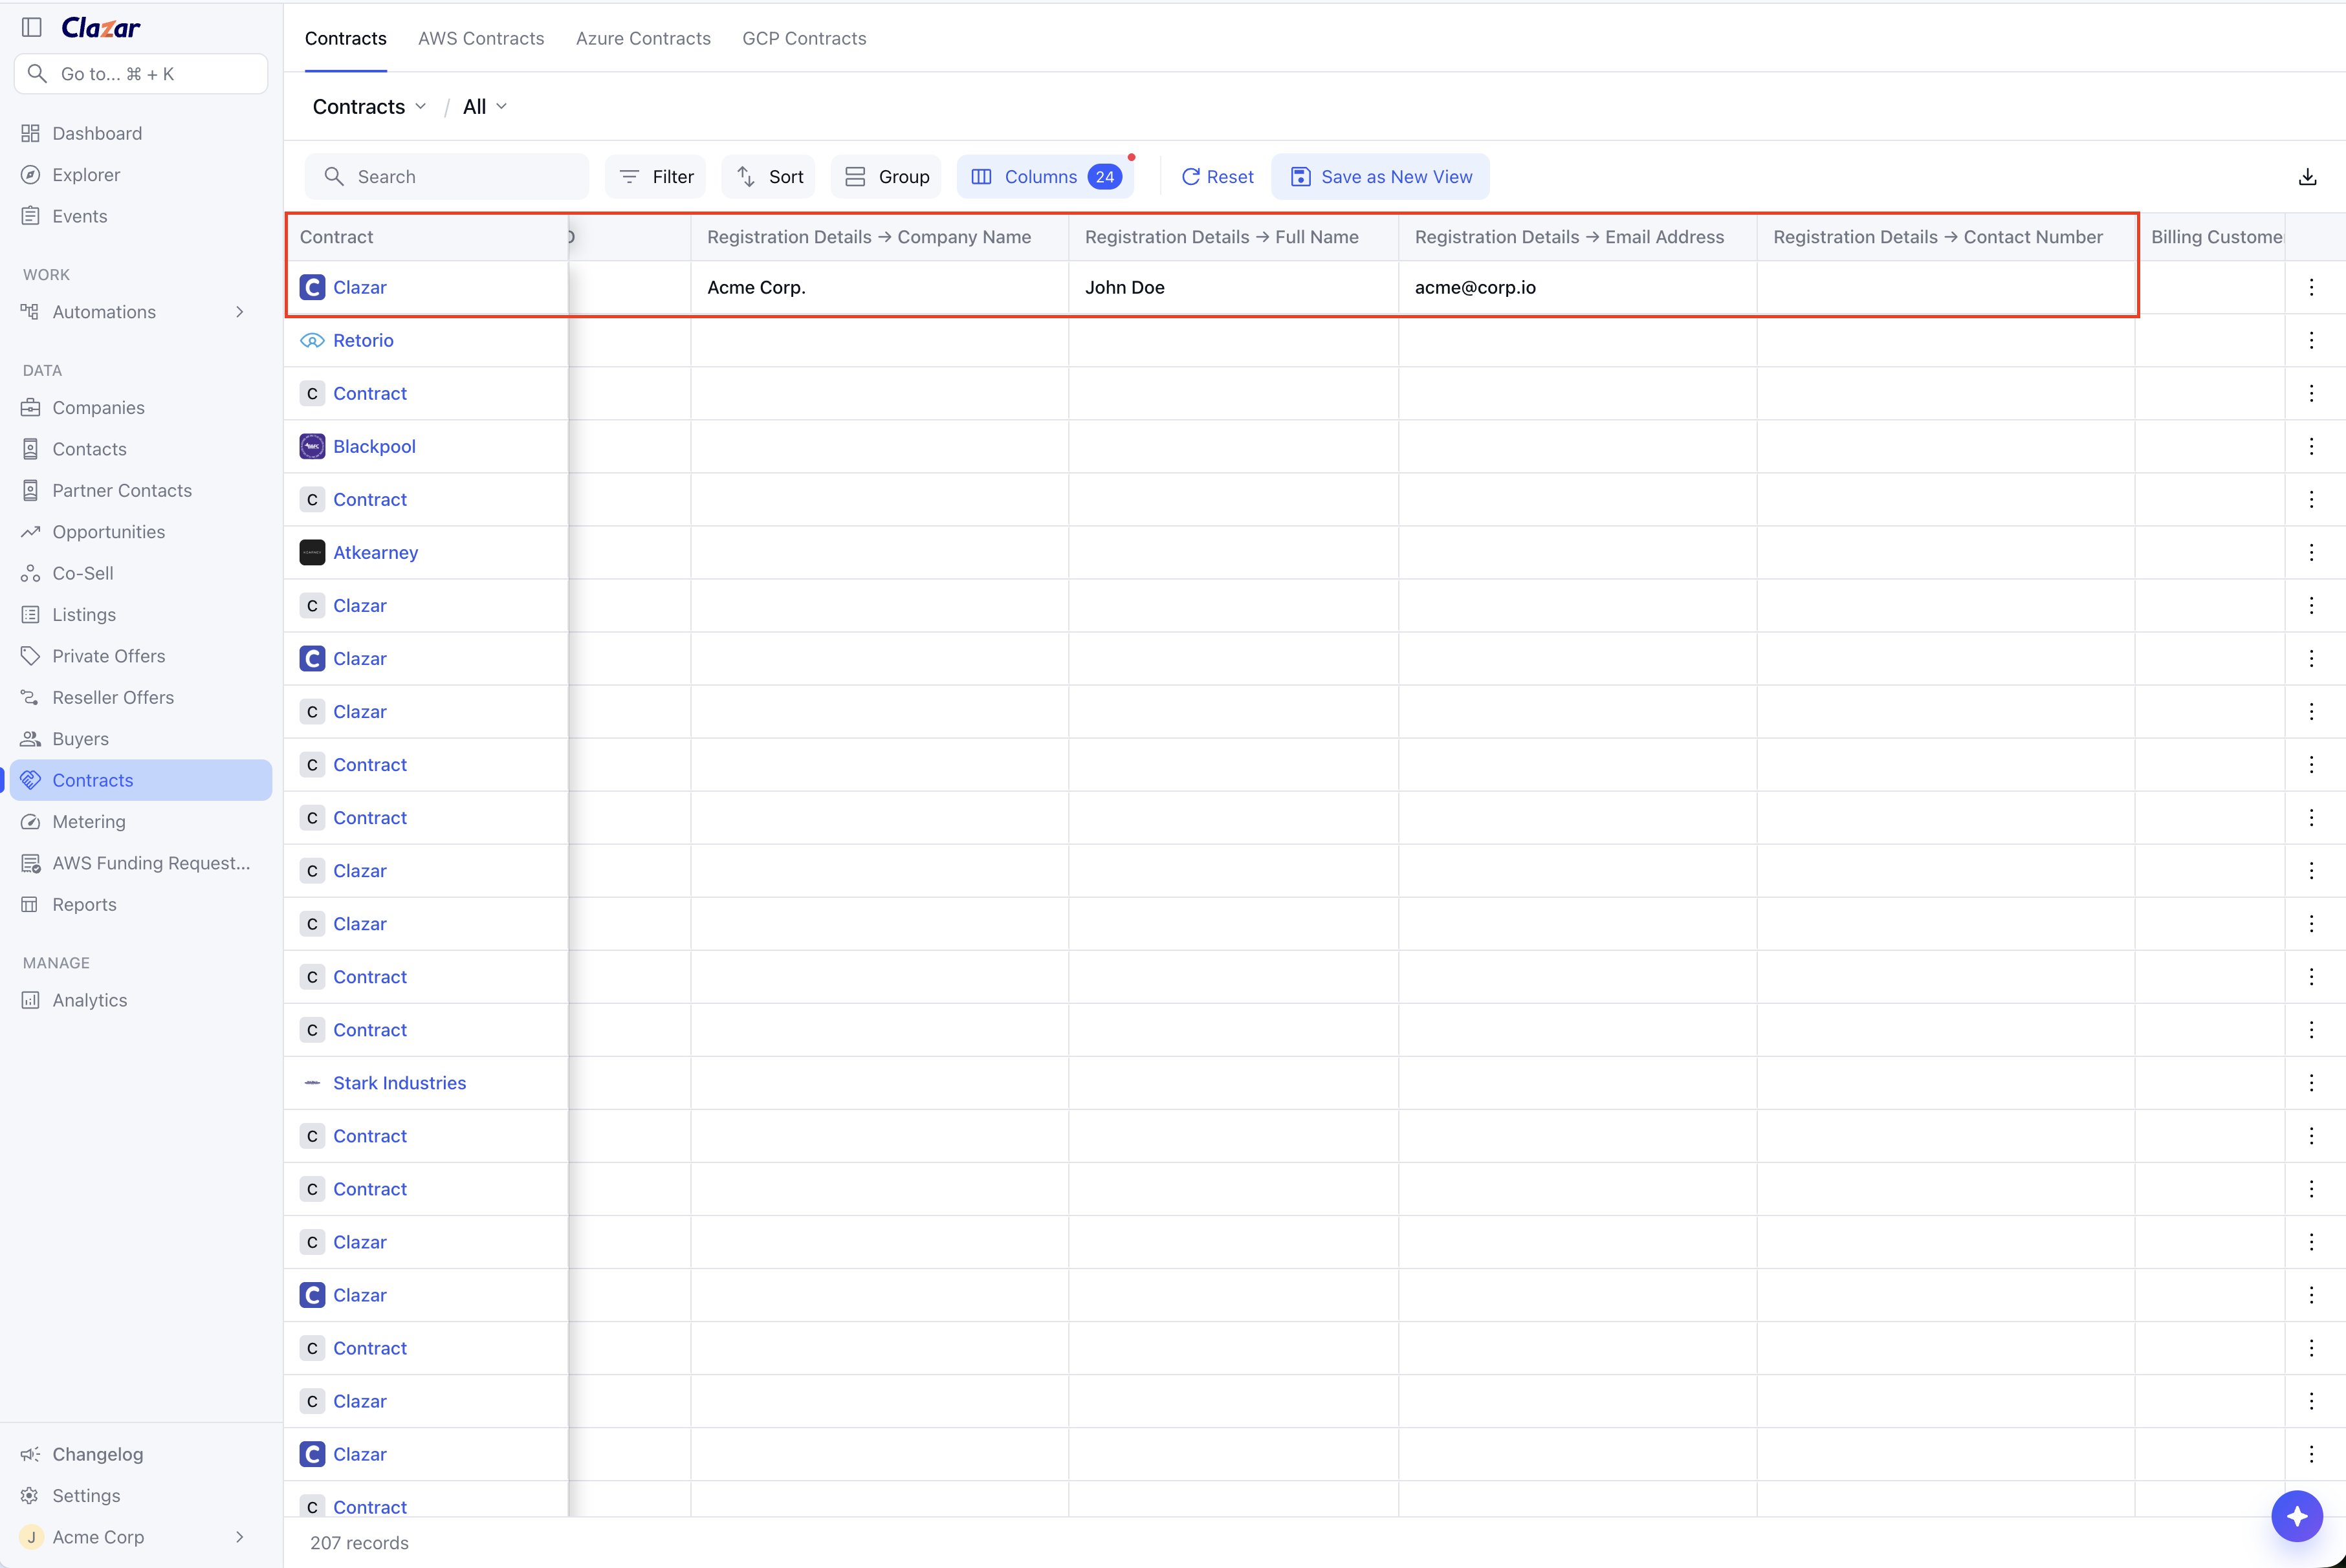The height and width of the screenshot is (1568, 2346).
Task: Open the sparkle AI assistant button
Action: [x=2296, y=1516]
